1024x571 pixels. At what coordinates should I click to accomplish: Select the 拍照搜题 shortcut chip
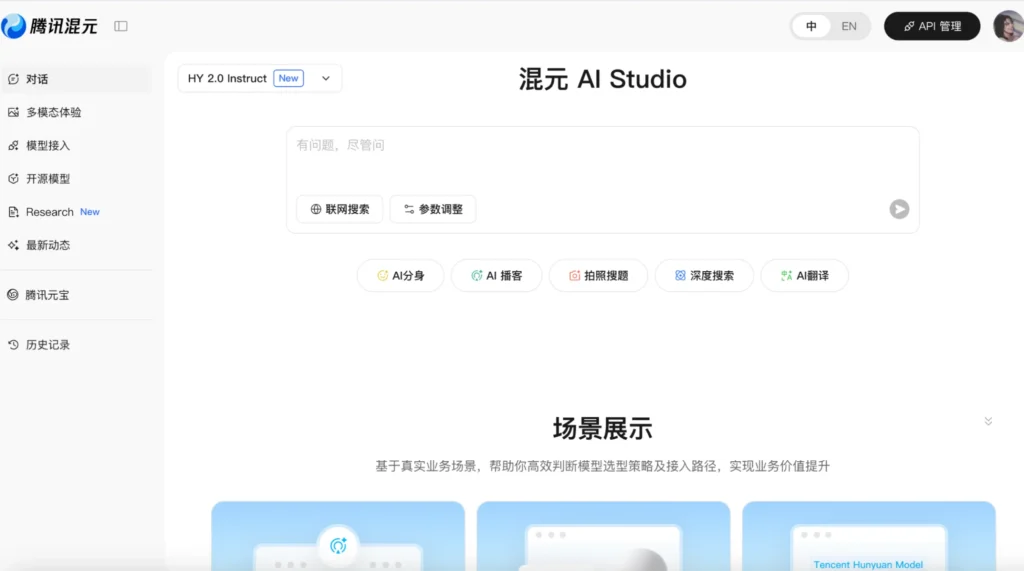(598, 276)
